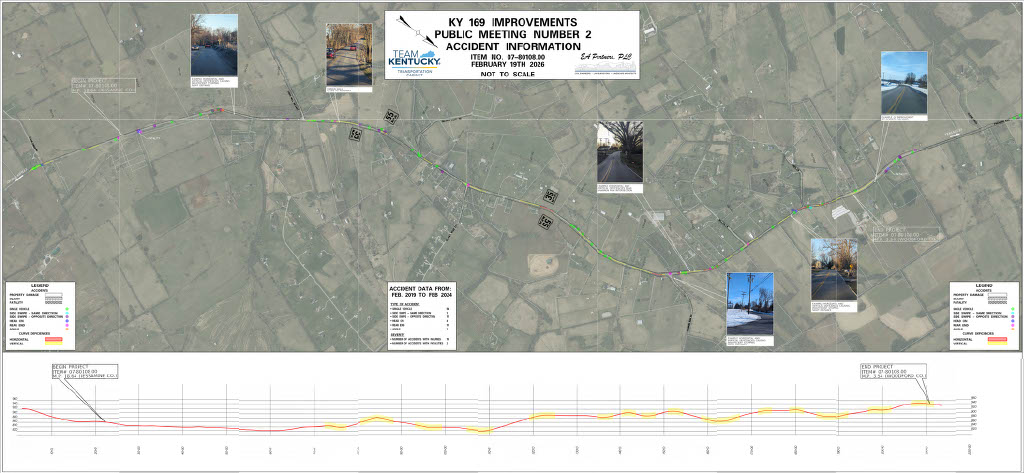Open the red car photo beside the title block
The height and width of the screenshot is (473, 1024).
(x=347, y=55)
